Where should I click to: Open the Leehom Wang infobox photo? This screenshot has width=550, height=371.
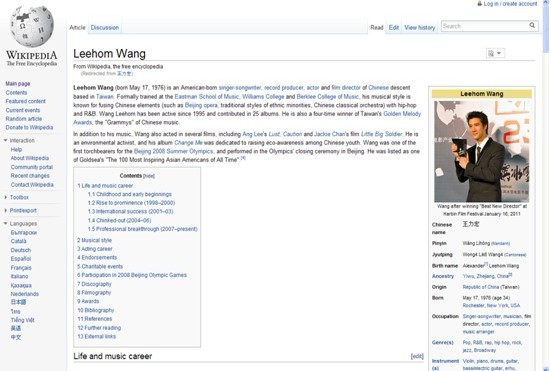pyautogui.click(x=482, y=151)
